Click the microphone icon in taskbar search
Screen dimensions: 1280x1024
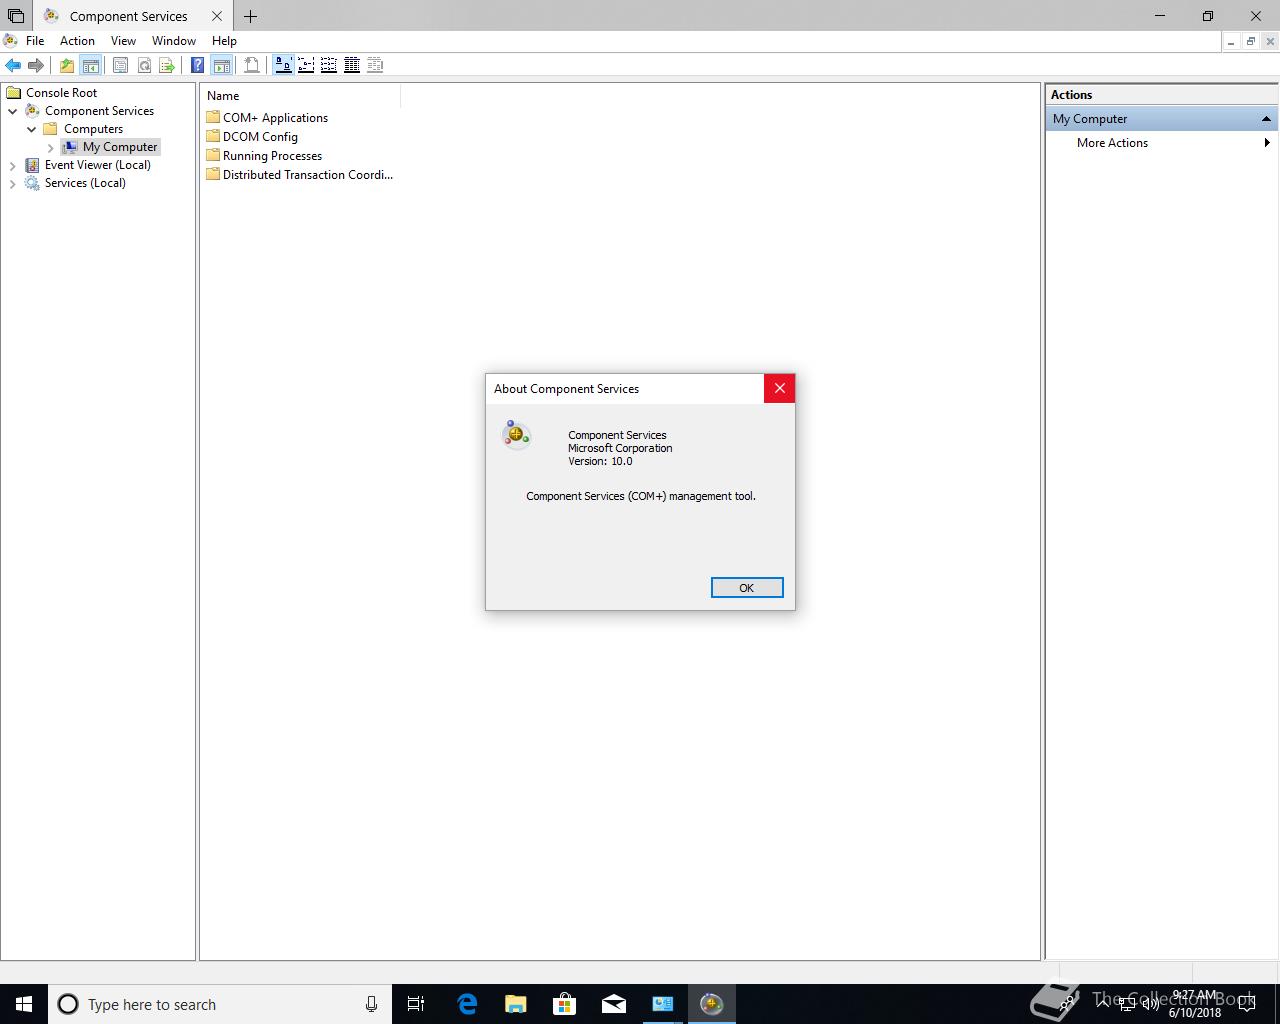point(371,1004)
